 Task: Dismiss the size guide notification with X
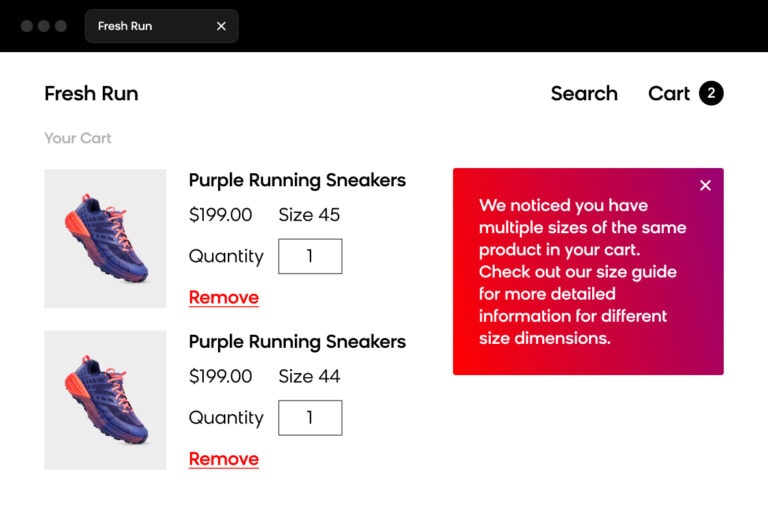click(x=705, y=185)
